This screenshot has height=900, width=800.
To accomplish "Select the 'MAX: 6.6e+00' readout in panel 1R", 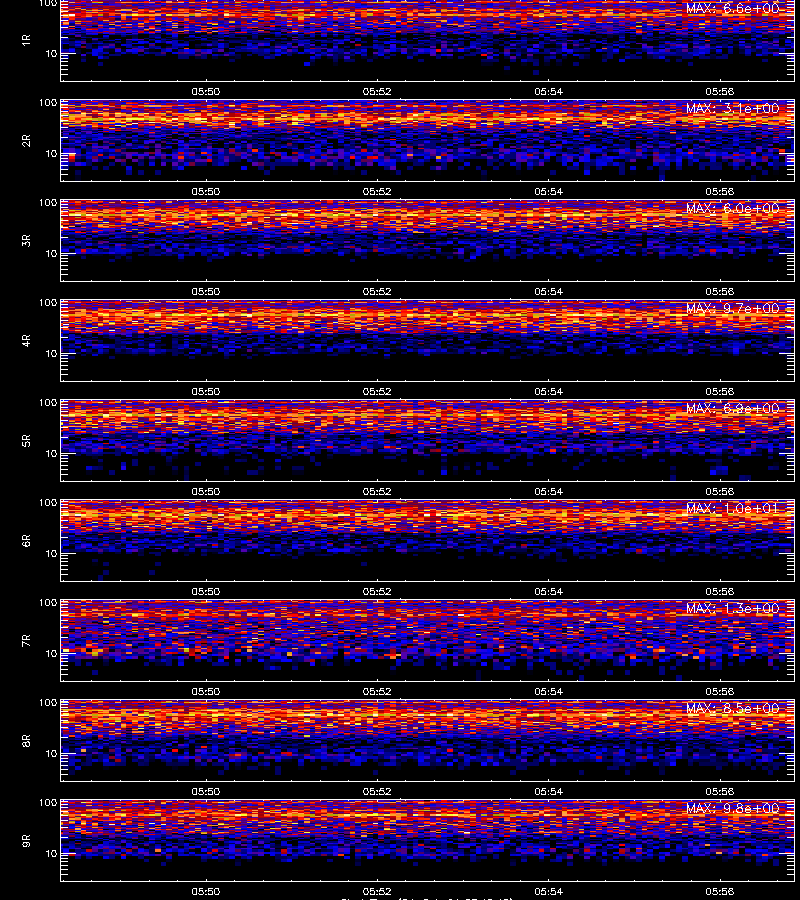I will [x=732, y=9].
